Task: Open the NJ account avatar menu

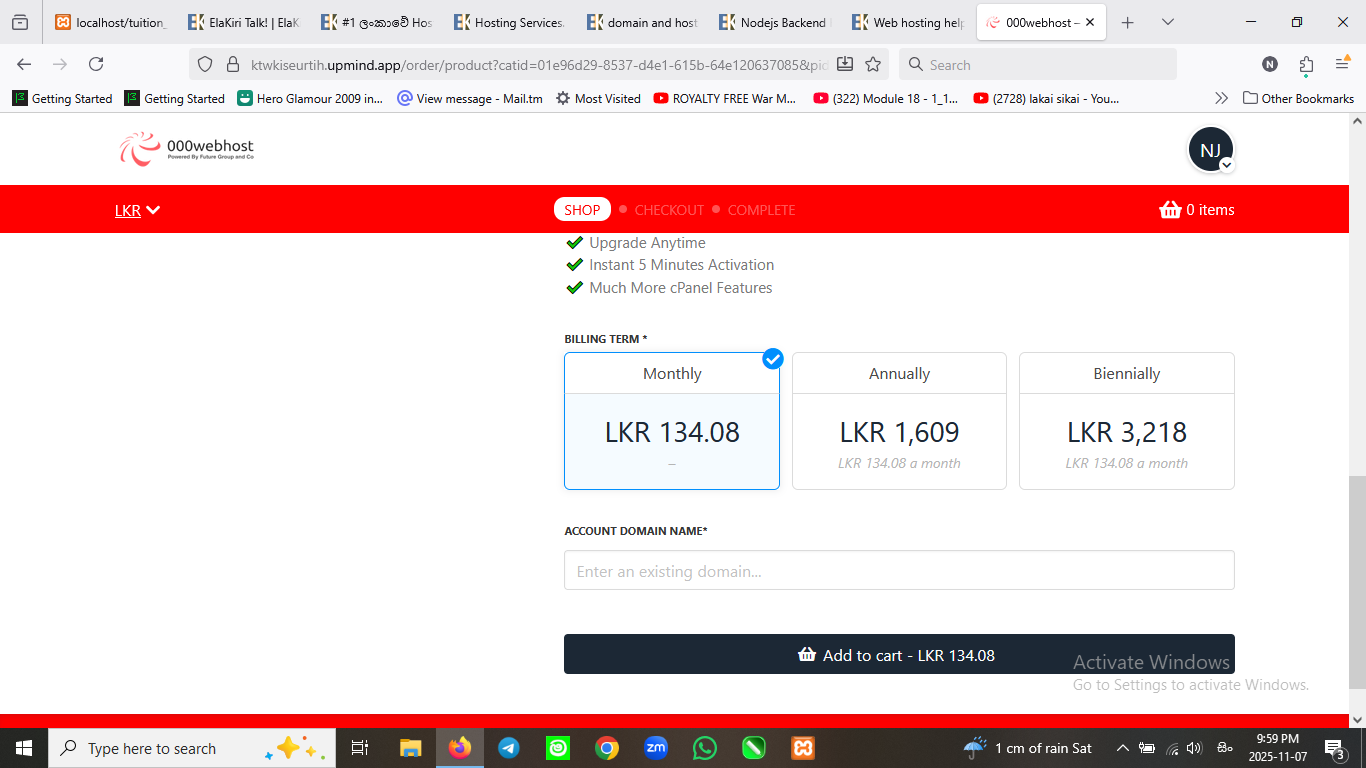Action: [1211, 150]
